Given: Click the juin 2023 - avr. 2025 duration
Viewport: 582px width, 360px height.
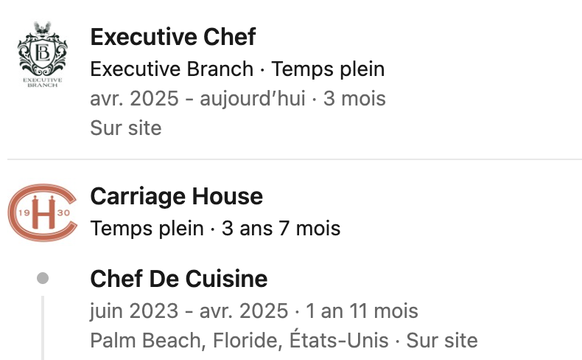Looking at the screenshot, I should click(x=189, y=311).
